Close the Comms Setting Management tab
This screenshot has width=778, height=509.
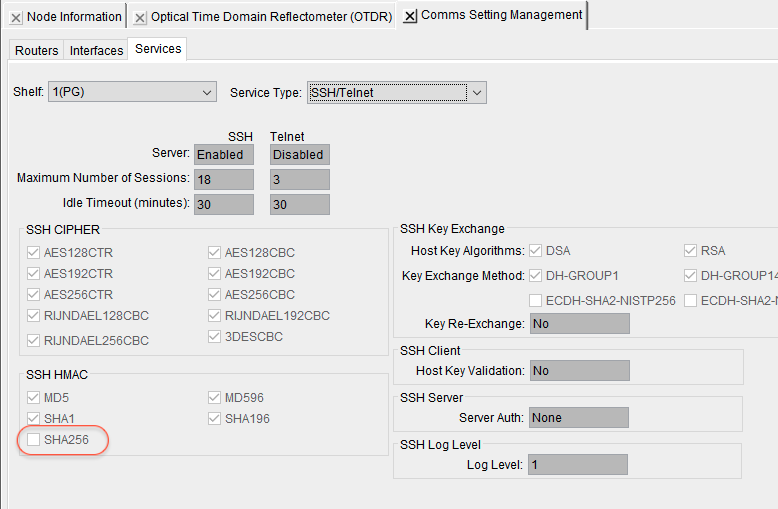tap(409, 16)
